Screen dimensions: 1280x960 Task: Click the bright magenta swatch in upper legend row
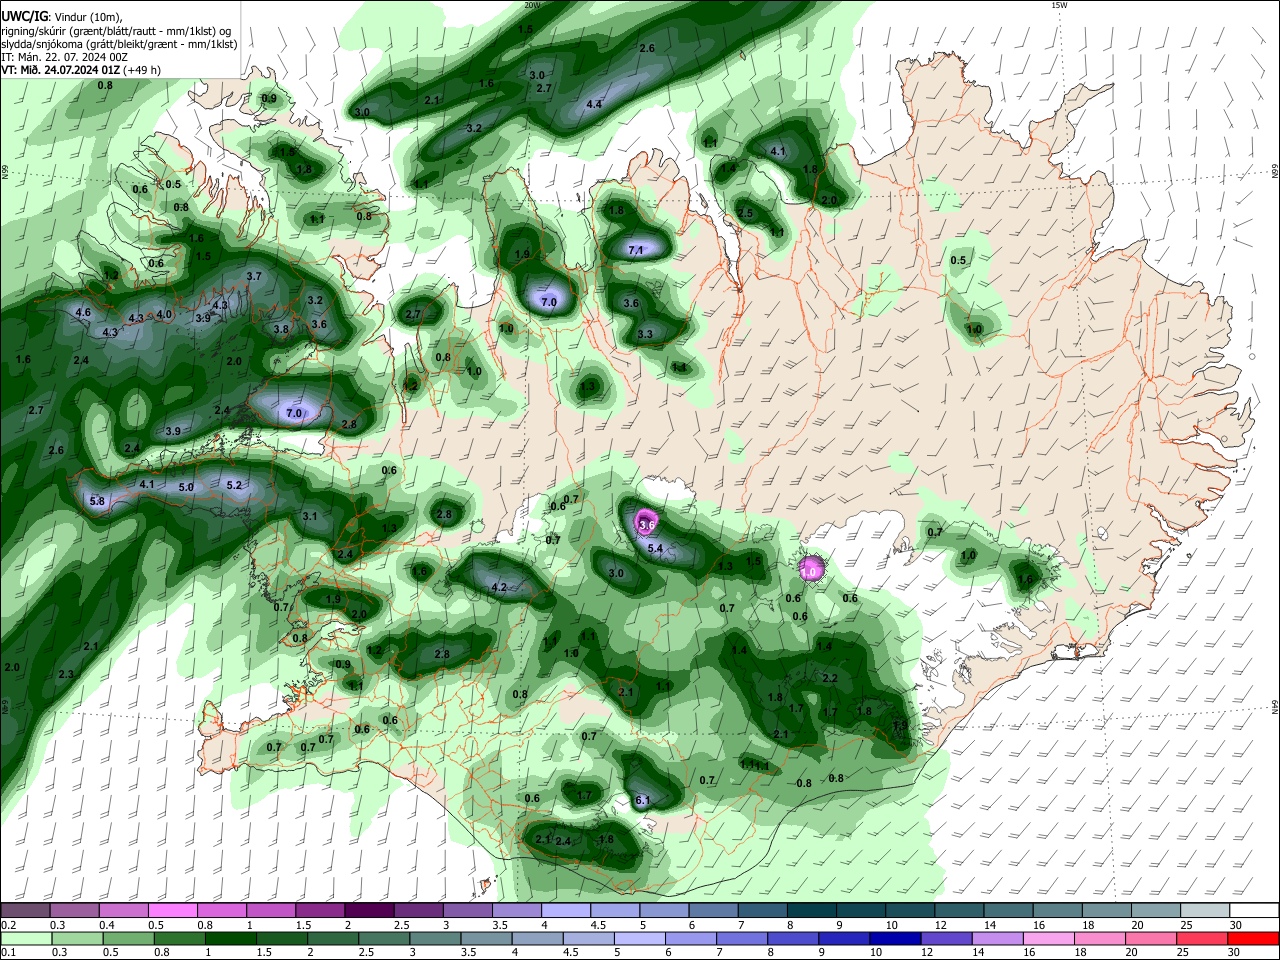172,911
